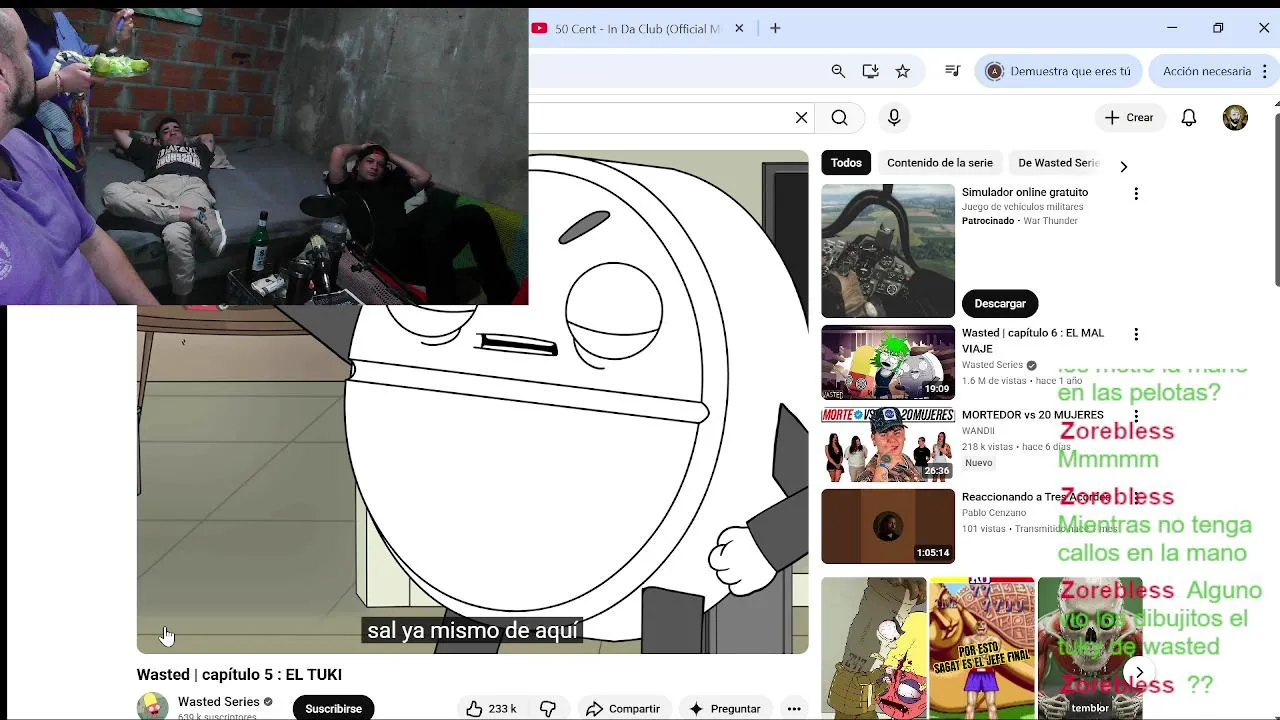Click the 'Reaccionando a Tres Acordes' title
This screenshot has height=720, width=1280.
(x=1035, y=497)
